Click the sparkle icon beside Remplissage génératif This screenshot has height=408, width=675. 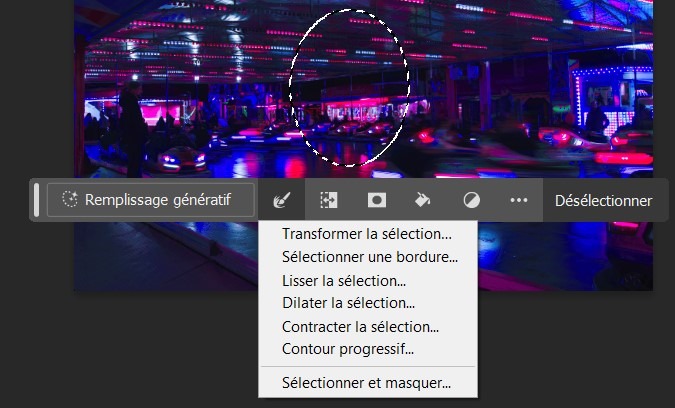coord(69,200)
